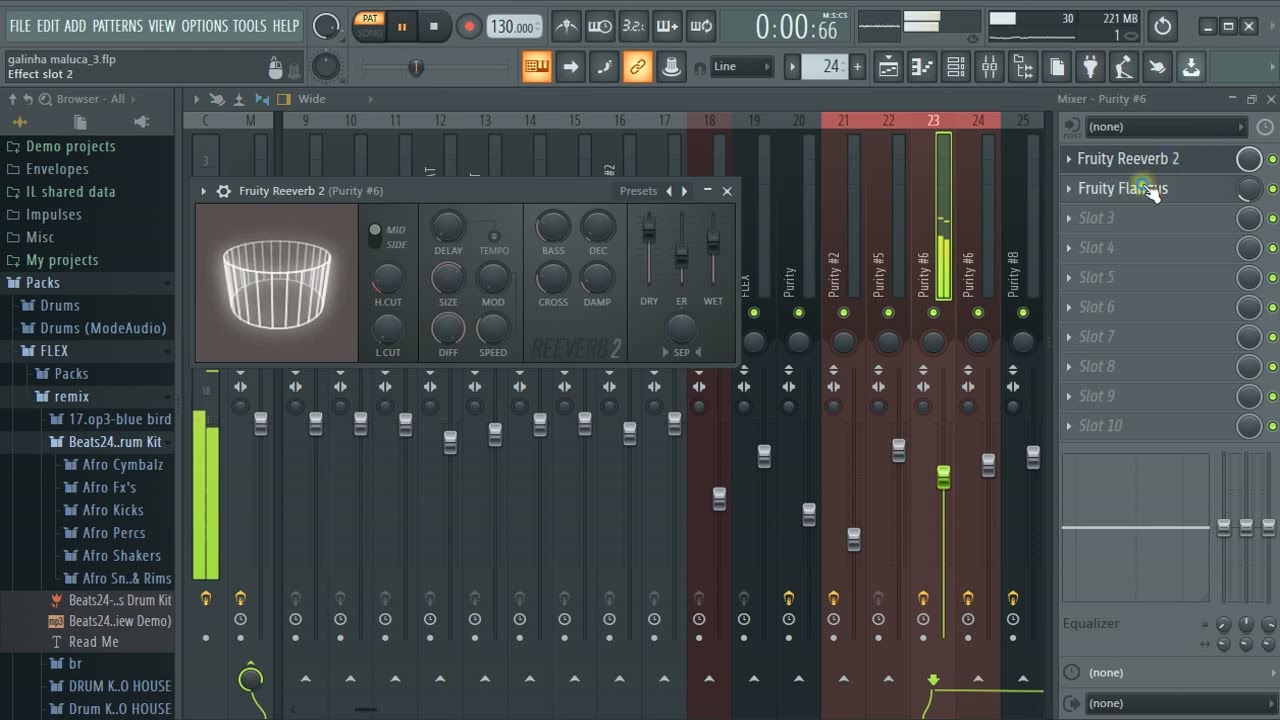Open the Fruity Reeverb 2 slot menu arrow
The image size is (1280, 720).
point(1068,159)
